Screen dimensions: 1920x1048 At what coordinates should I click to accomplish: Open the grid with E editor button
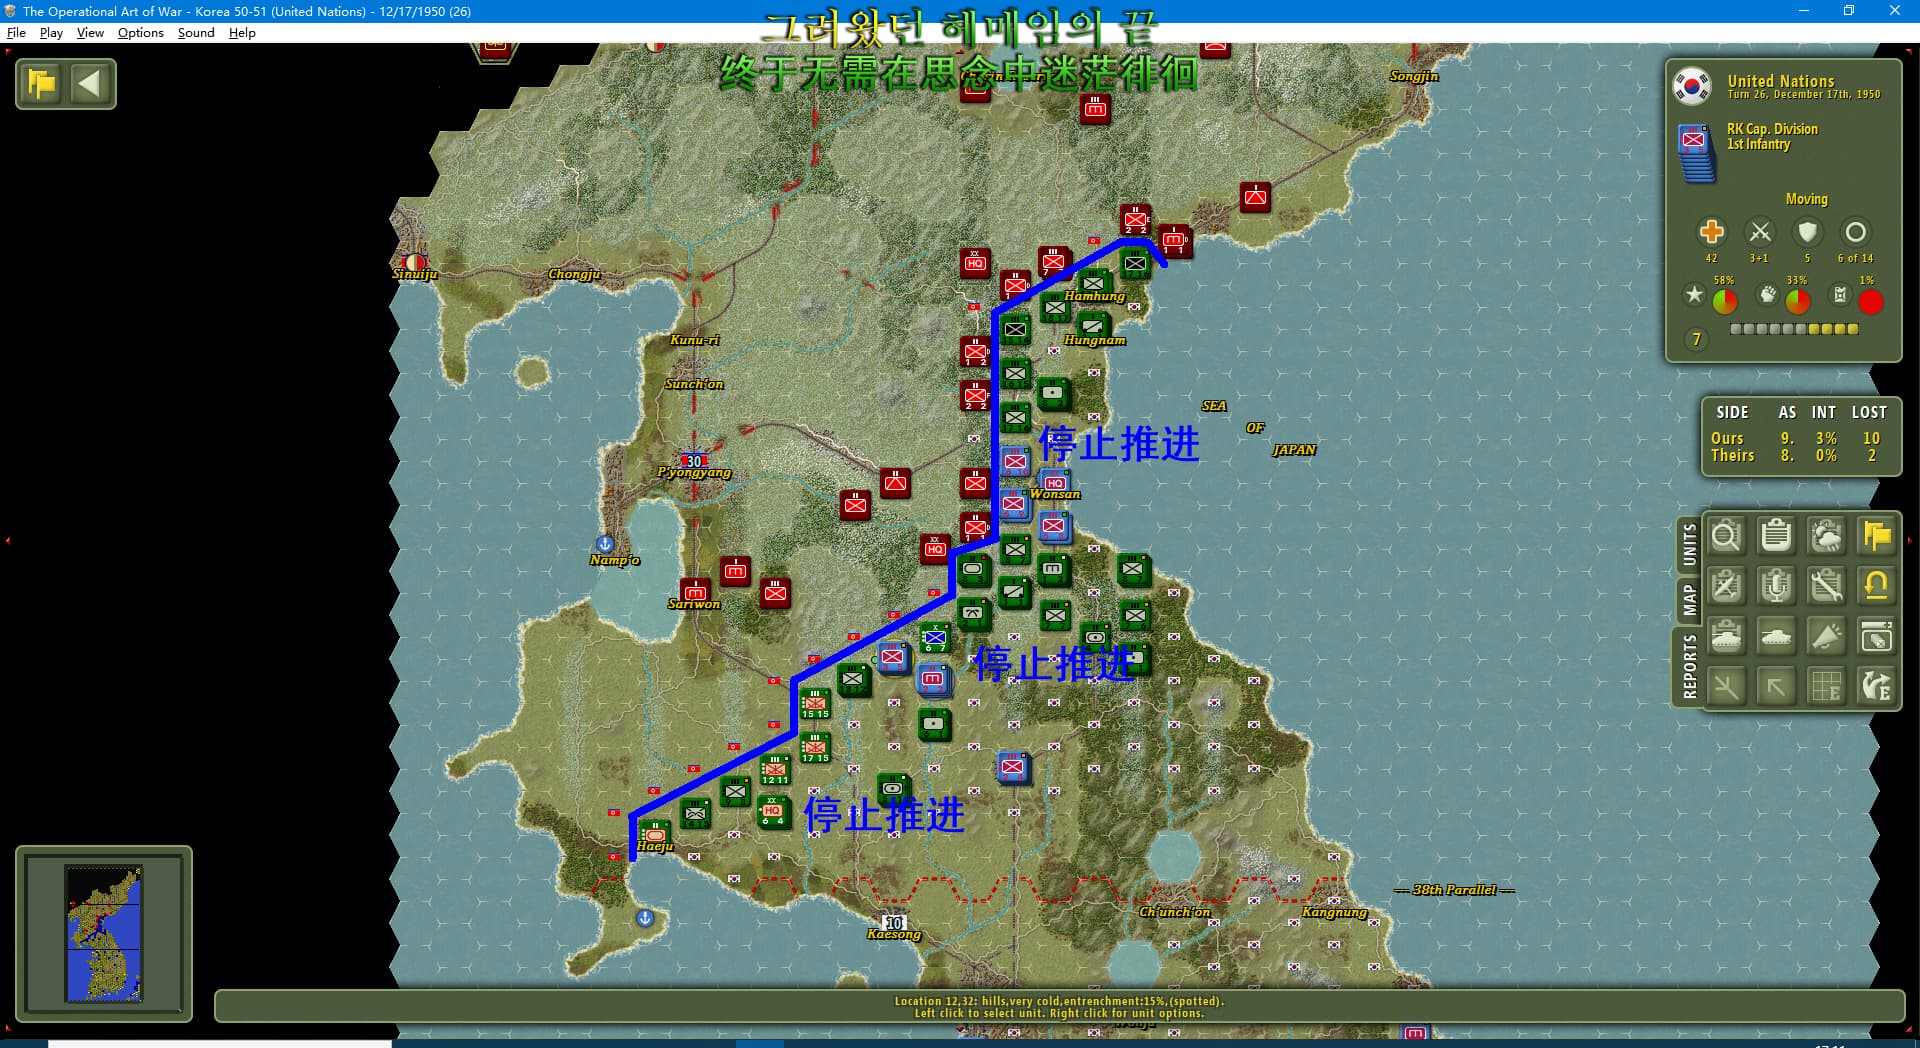click(1826, 686)
